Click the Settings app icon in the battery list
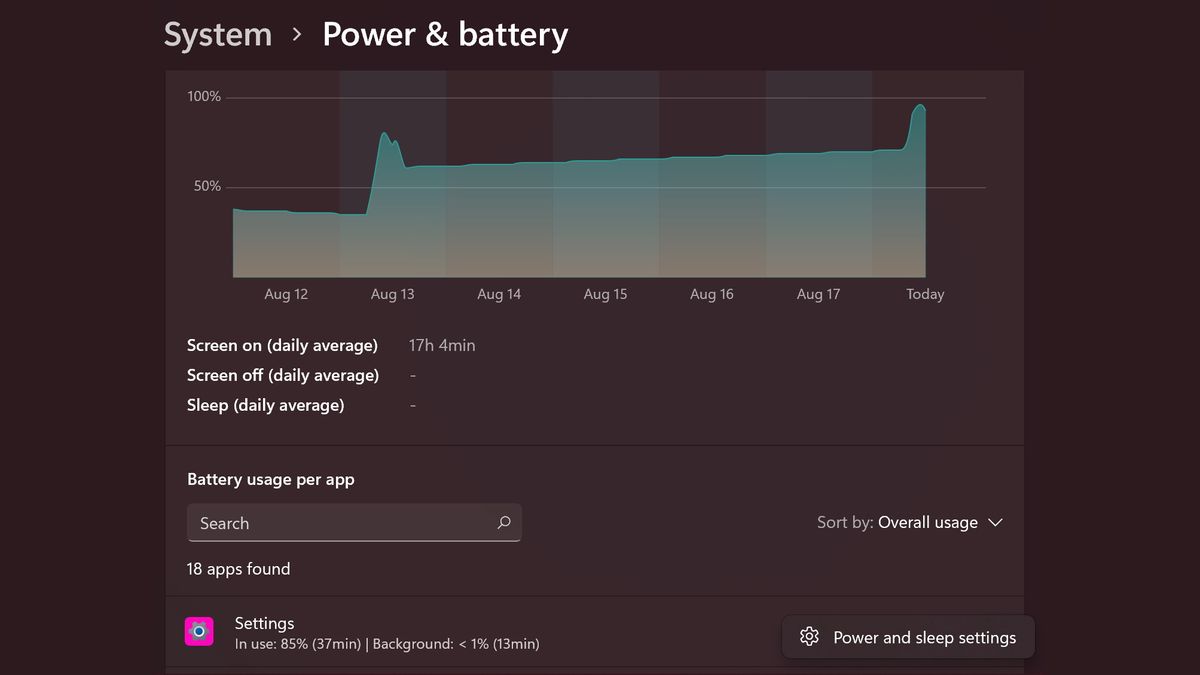Image resolution: width=1200 pixels, height=675 pixels. pyautogui.click(x=199, y=631)
